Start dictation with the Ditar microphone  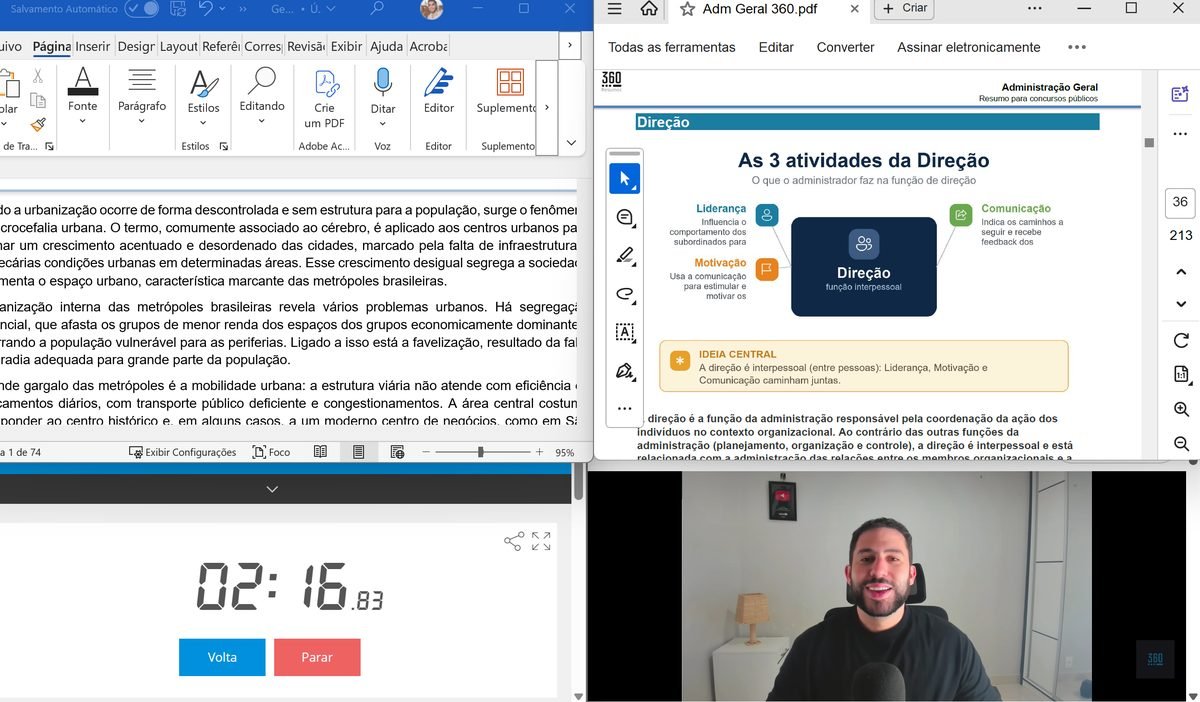tap(383, 97)
